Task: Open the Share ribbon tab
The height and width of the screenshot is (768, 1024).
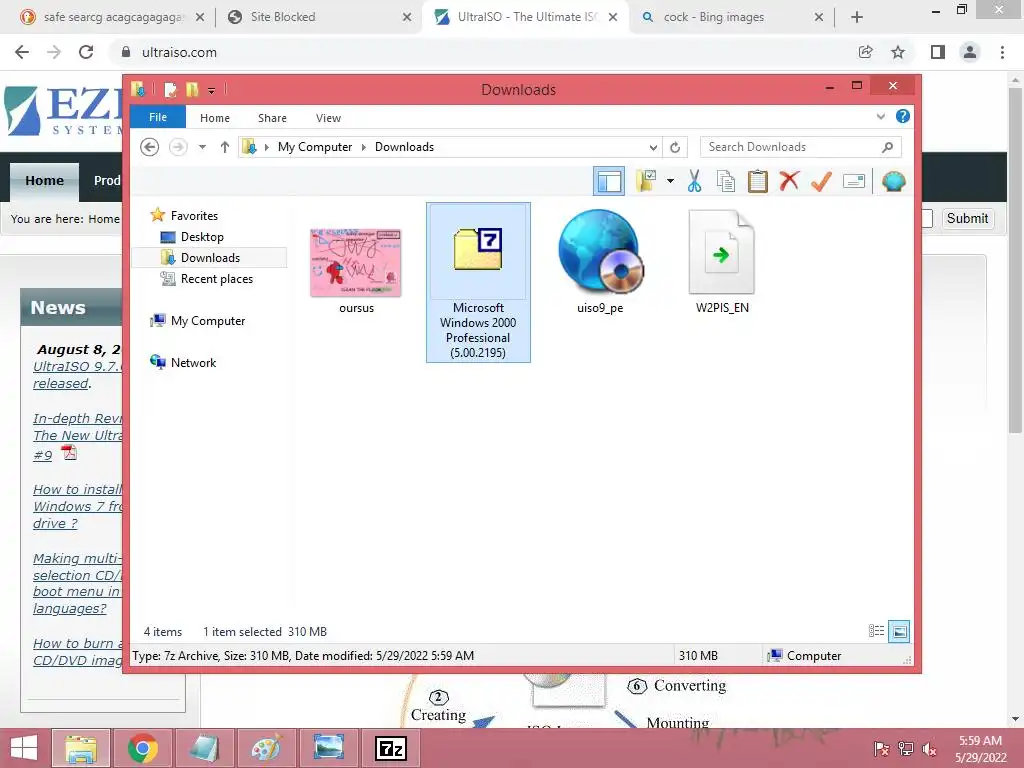Action: tap(272, 118)
